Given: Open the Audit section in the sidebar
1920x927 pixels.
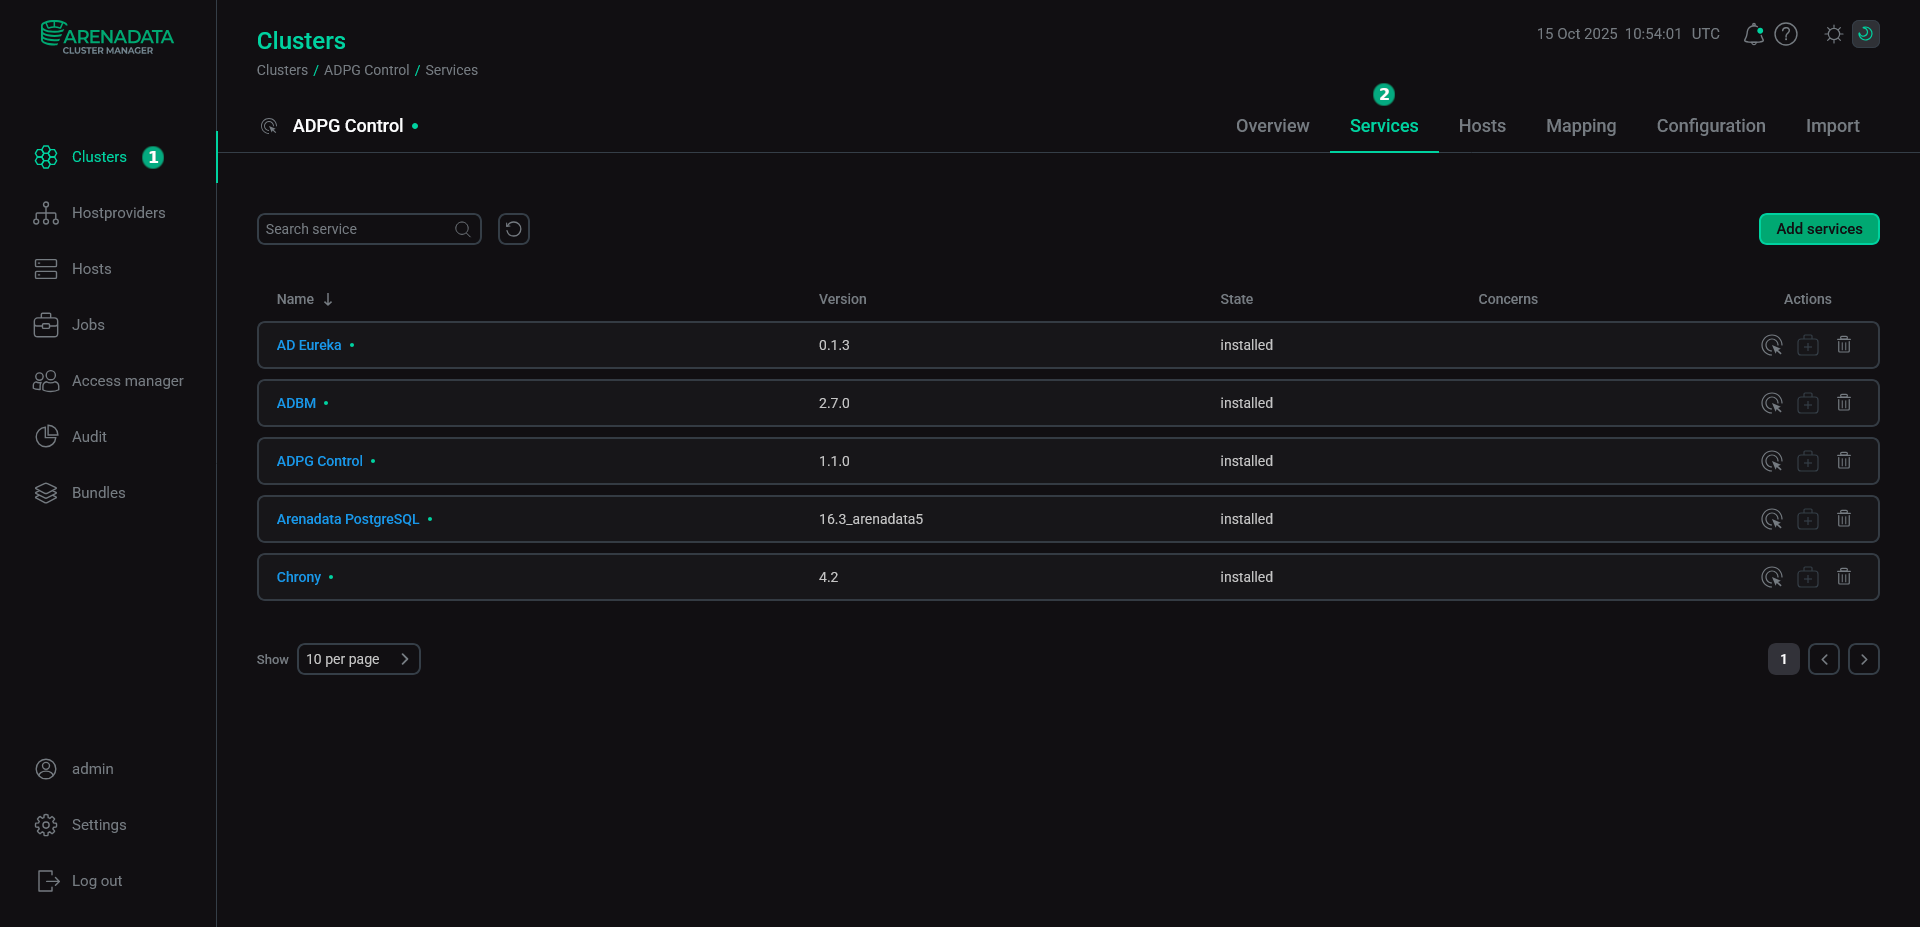Looking at the screenshot, I should pyautogui.click(x=90, y=436).
